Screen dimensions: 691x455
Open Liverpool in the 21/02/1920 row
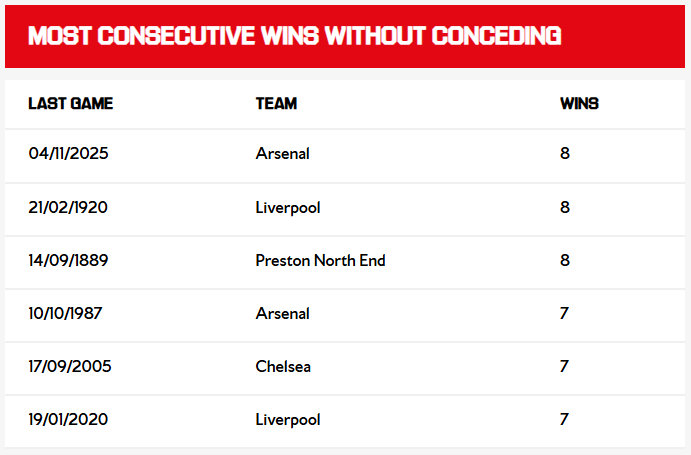pos(288,208)
